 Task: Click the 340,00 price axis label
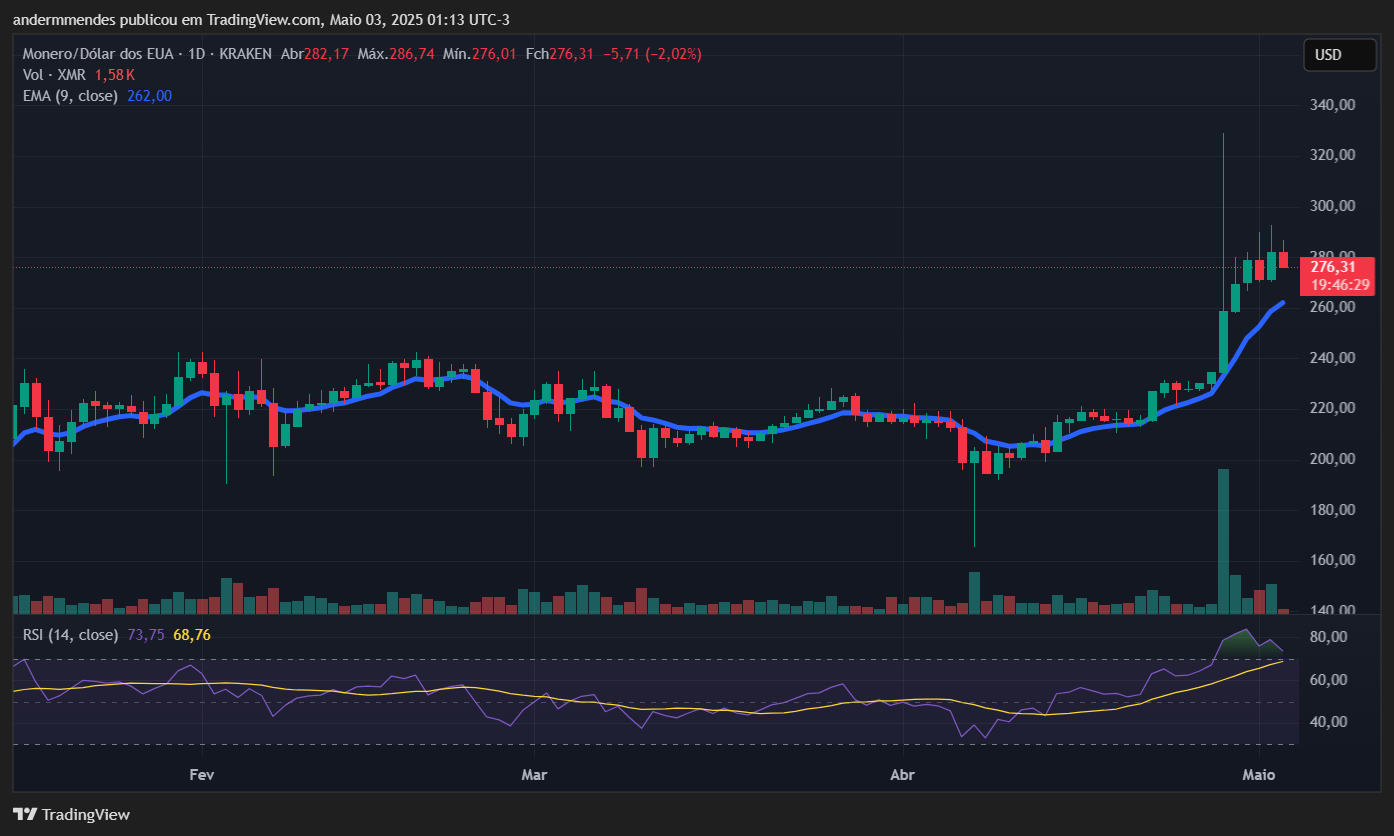click(x=1333, y=104)
